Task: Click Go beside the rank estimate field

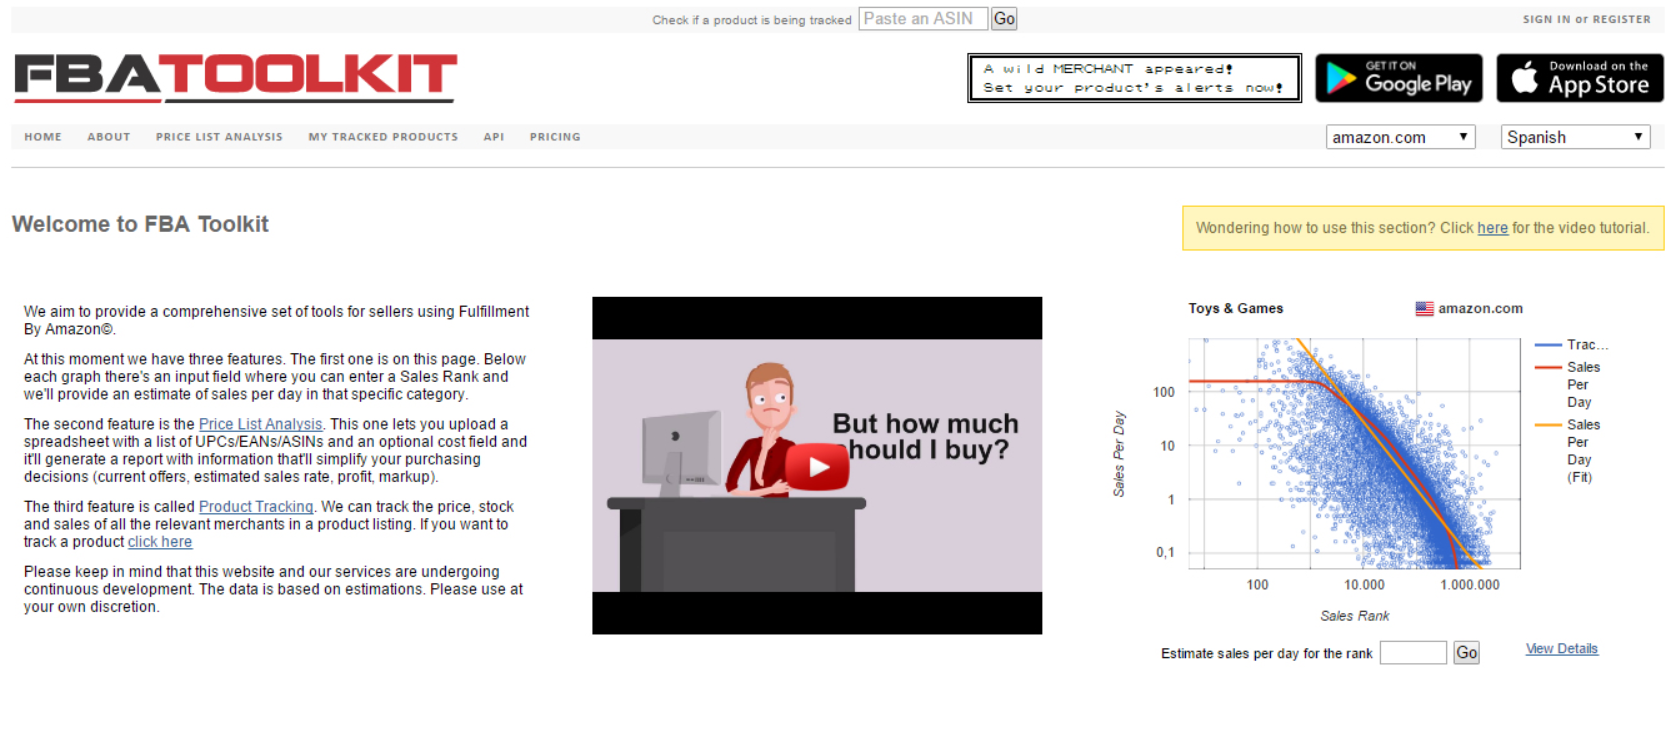Action: (x=1466, y=653)
